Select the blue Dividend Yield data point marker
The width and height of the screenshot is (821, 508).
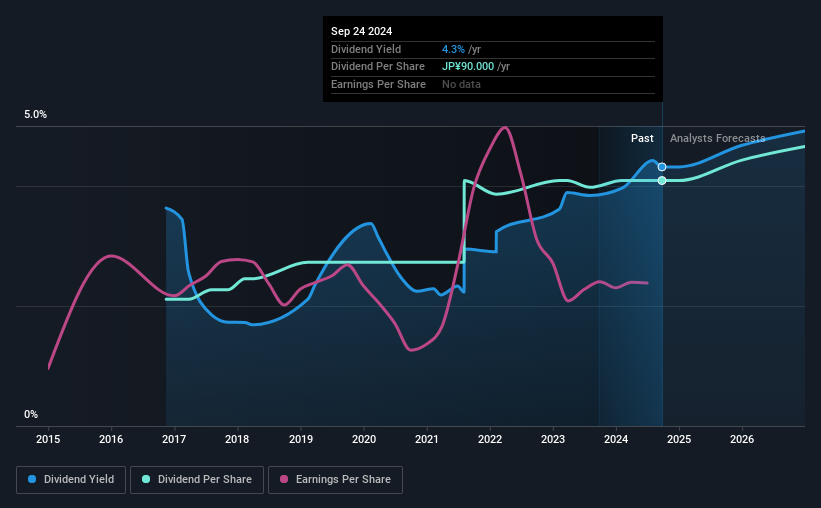pyautogui.click(x=662, y=167)
